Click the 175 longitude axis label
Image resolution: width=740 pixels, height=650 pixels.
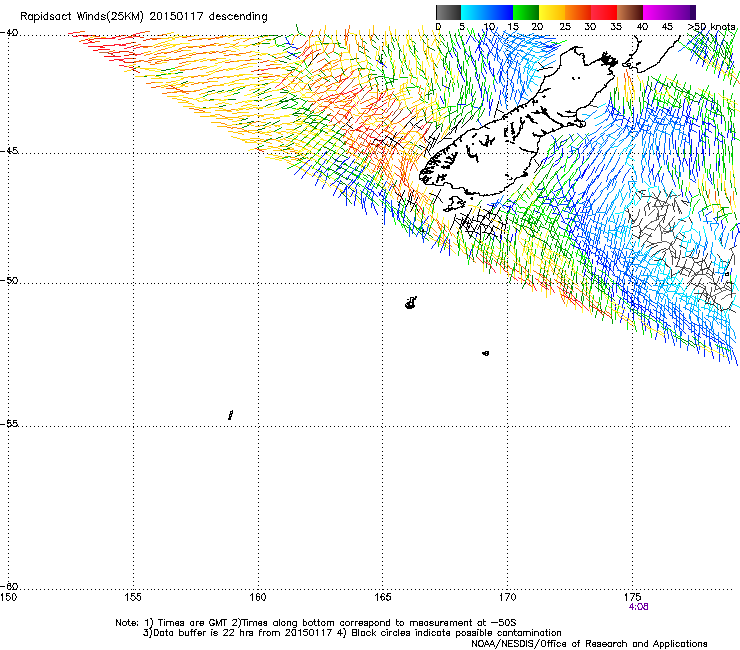pyautogui.click(x=632, y=597)
